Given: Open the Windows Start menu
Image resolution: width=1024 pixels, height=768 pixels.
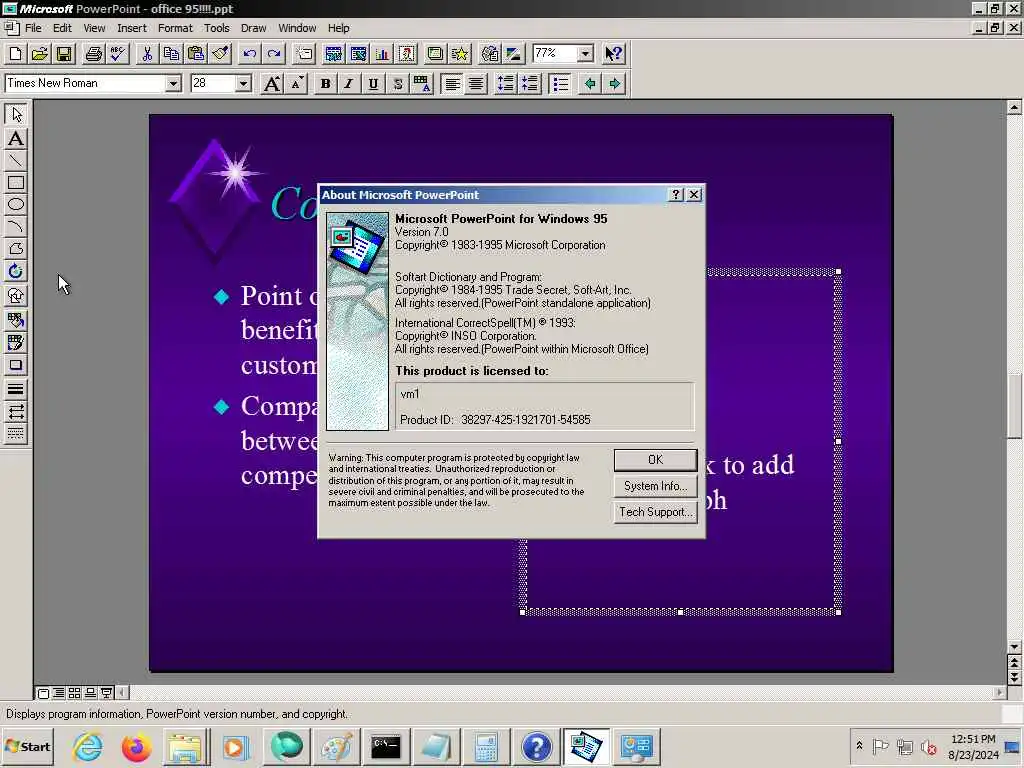Looking at the screenshot, I should [x=28, y=747].
